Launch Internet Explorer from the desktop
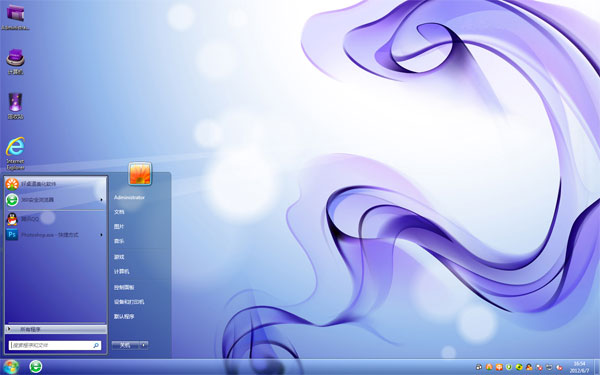 [15, 153]
